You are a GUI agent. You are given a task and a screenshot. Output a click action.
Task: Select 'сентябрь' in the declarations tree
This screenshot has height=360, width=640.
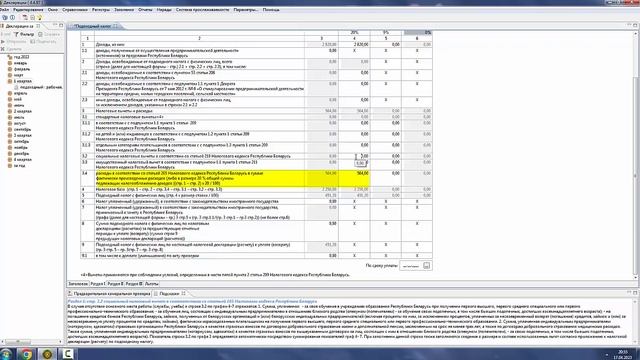tap(22, 129)
